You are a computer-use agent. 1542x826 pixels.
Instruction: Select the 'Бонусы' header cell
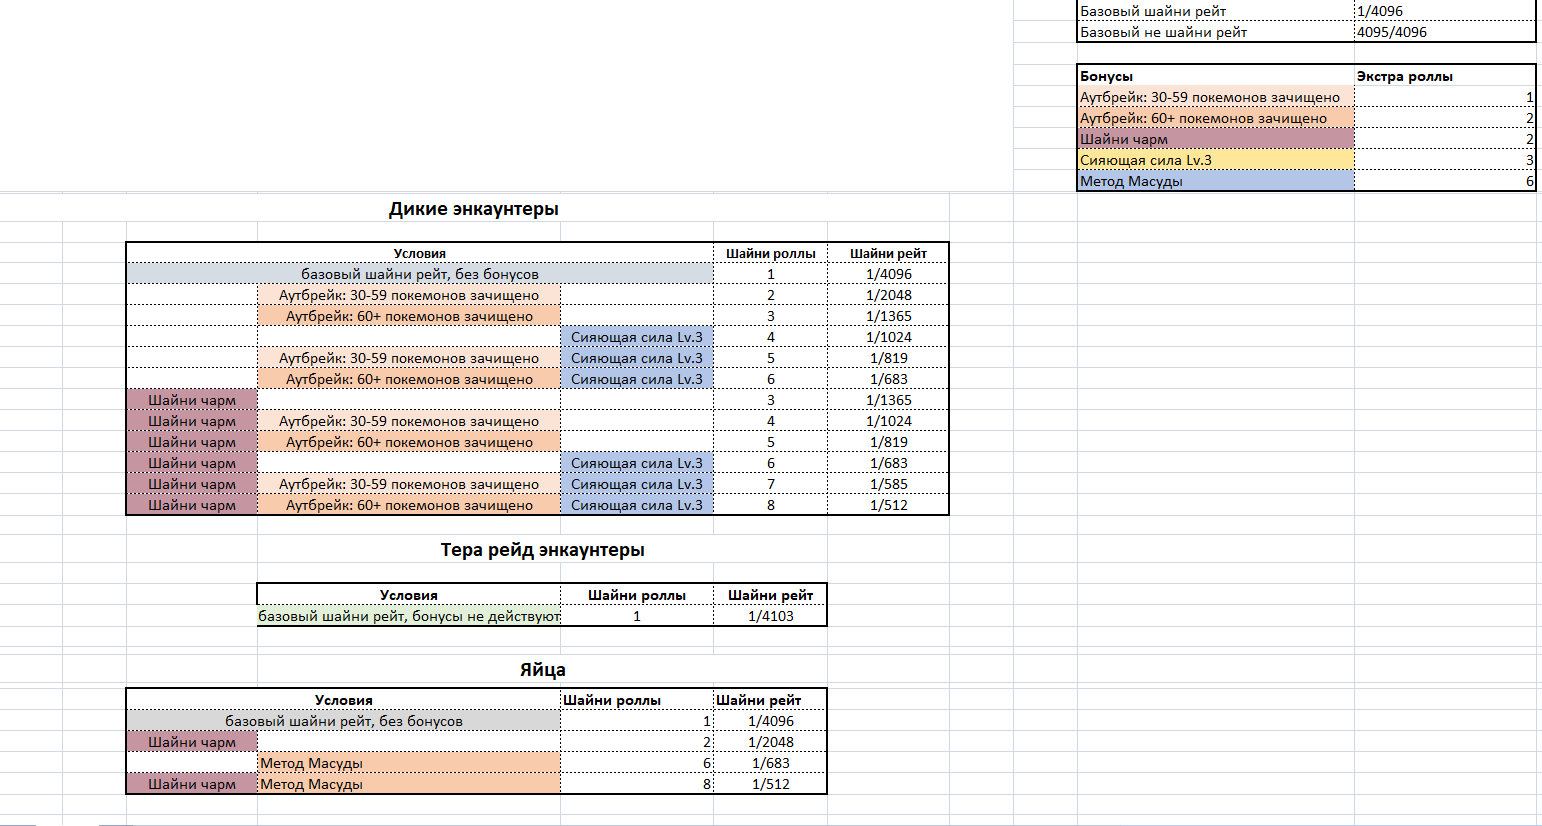click(1215, 76)
